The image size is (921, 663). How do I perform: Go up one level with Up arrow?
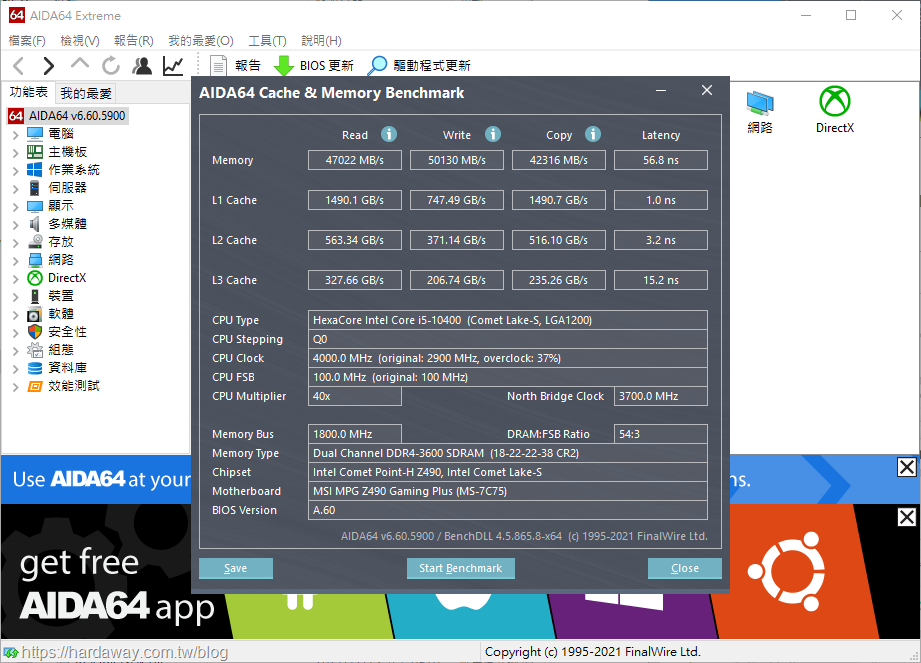[x=80, y=63]
